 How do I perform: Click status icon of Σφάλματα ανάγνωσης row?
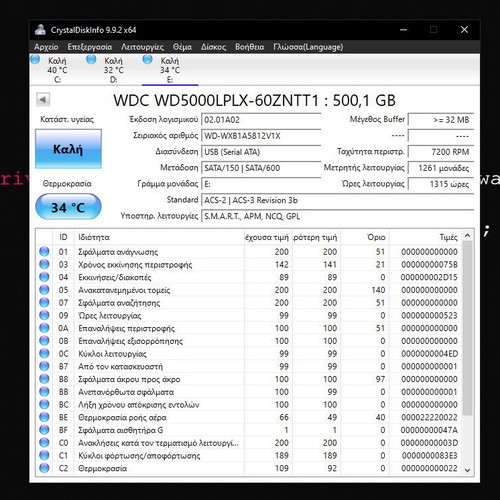click(x=44, y=252)
